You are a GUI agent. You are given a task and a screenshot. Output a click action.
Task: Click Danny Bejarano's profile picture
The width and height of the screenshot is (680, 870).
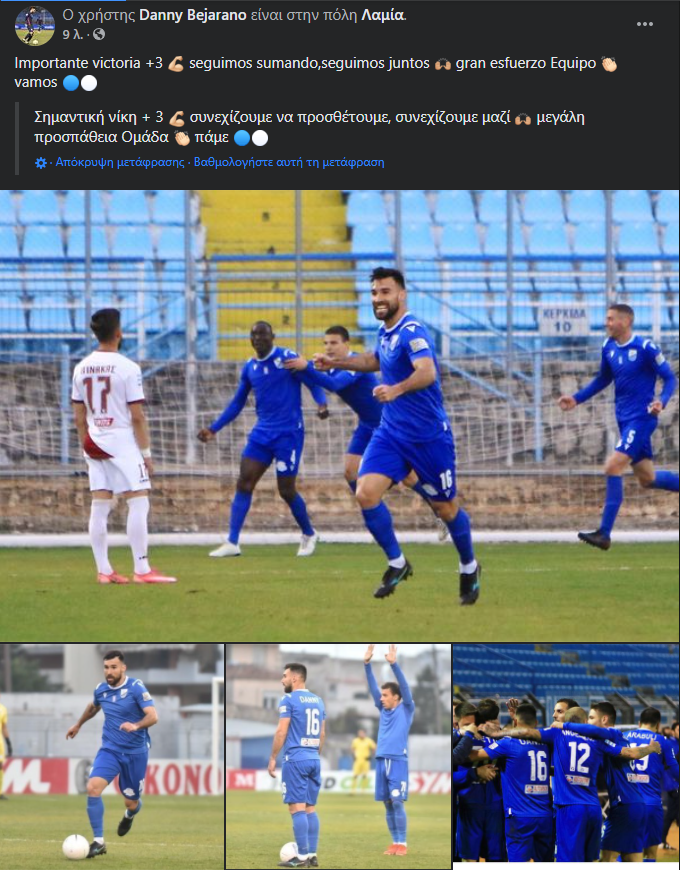pyautogui.click(x=34, y=26)
